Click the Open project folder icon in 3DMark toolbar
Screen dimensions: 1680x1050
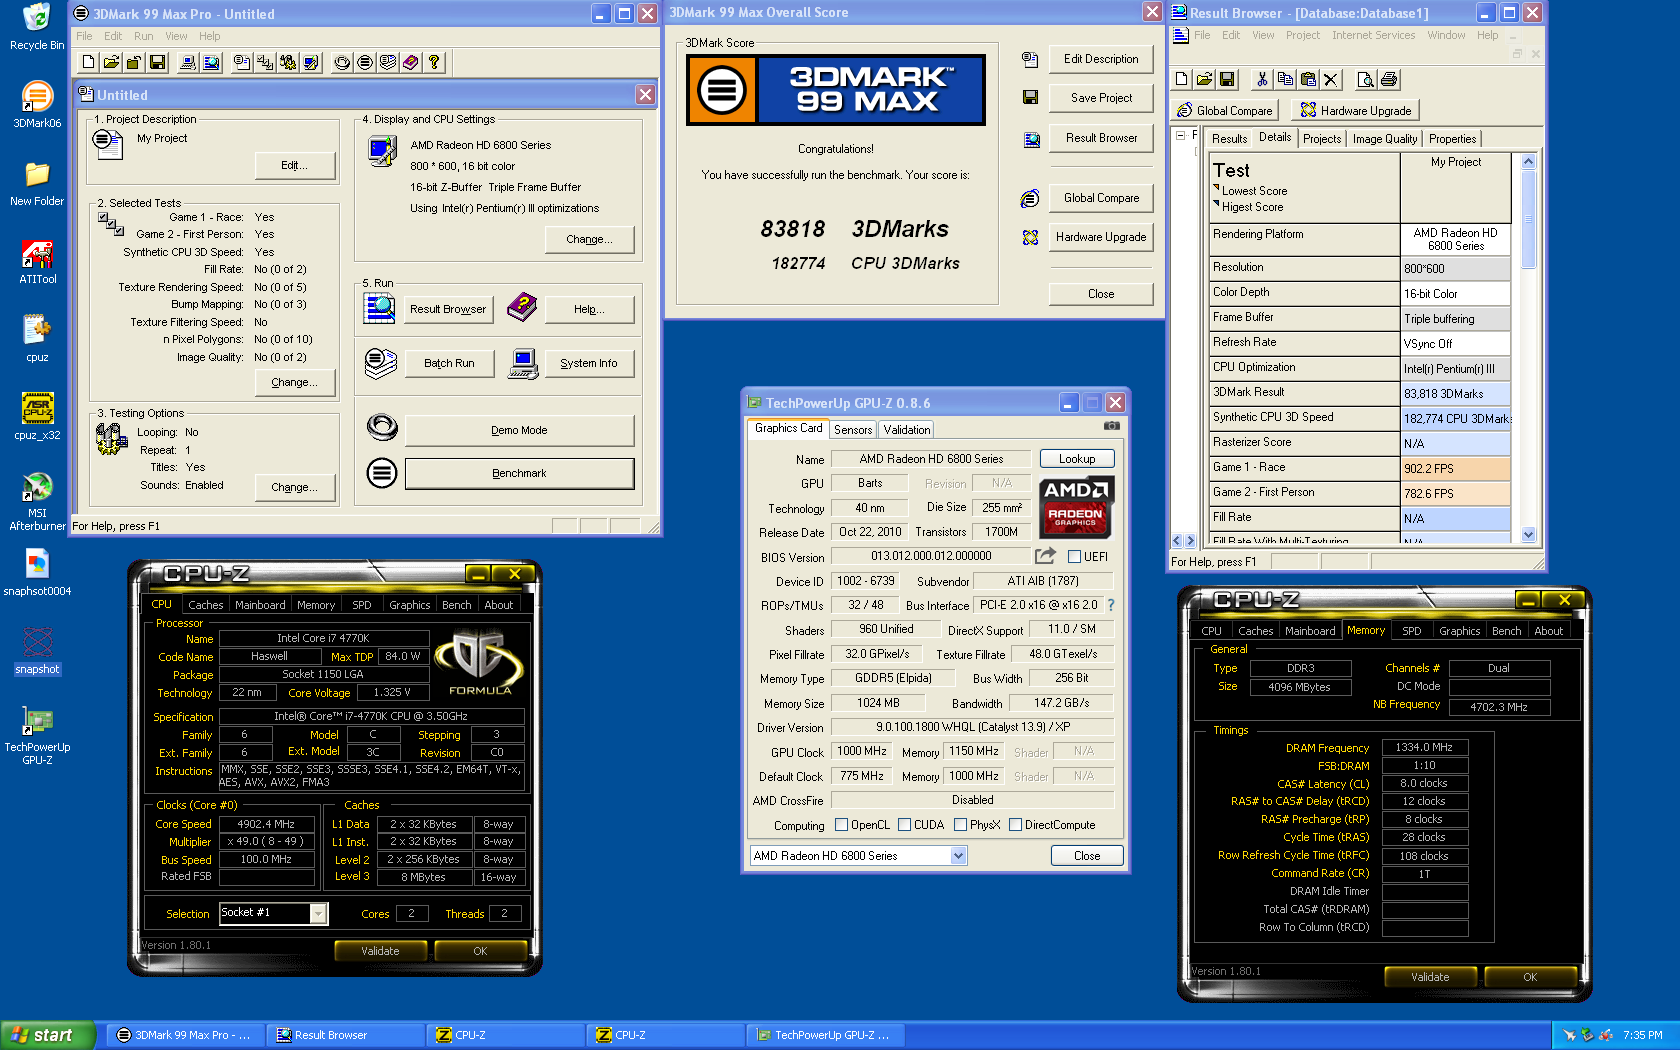point(111,62)
